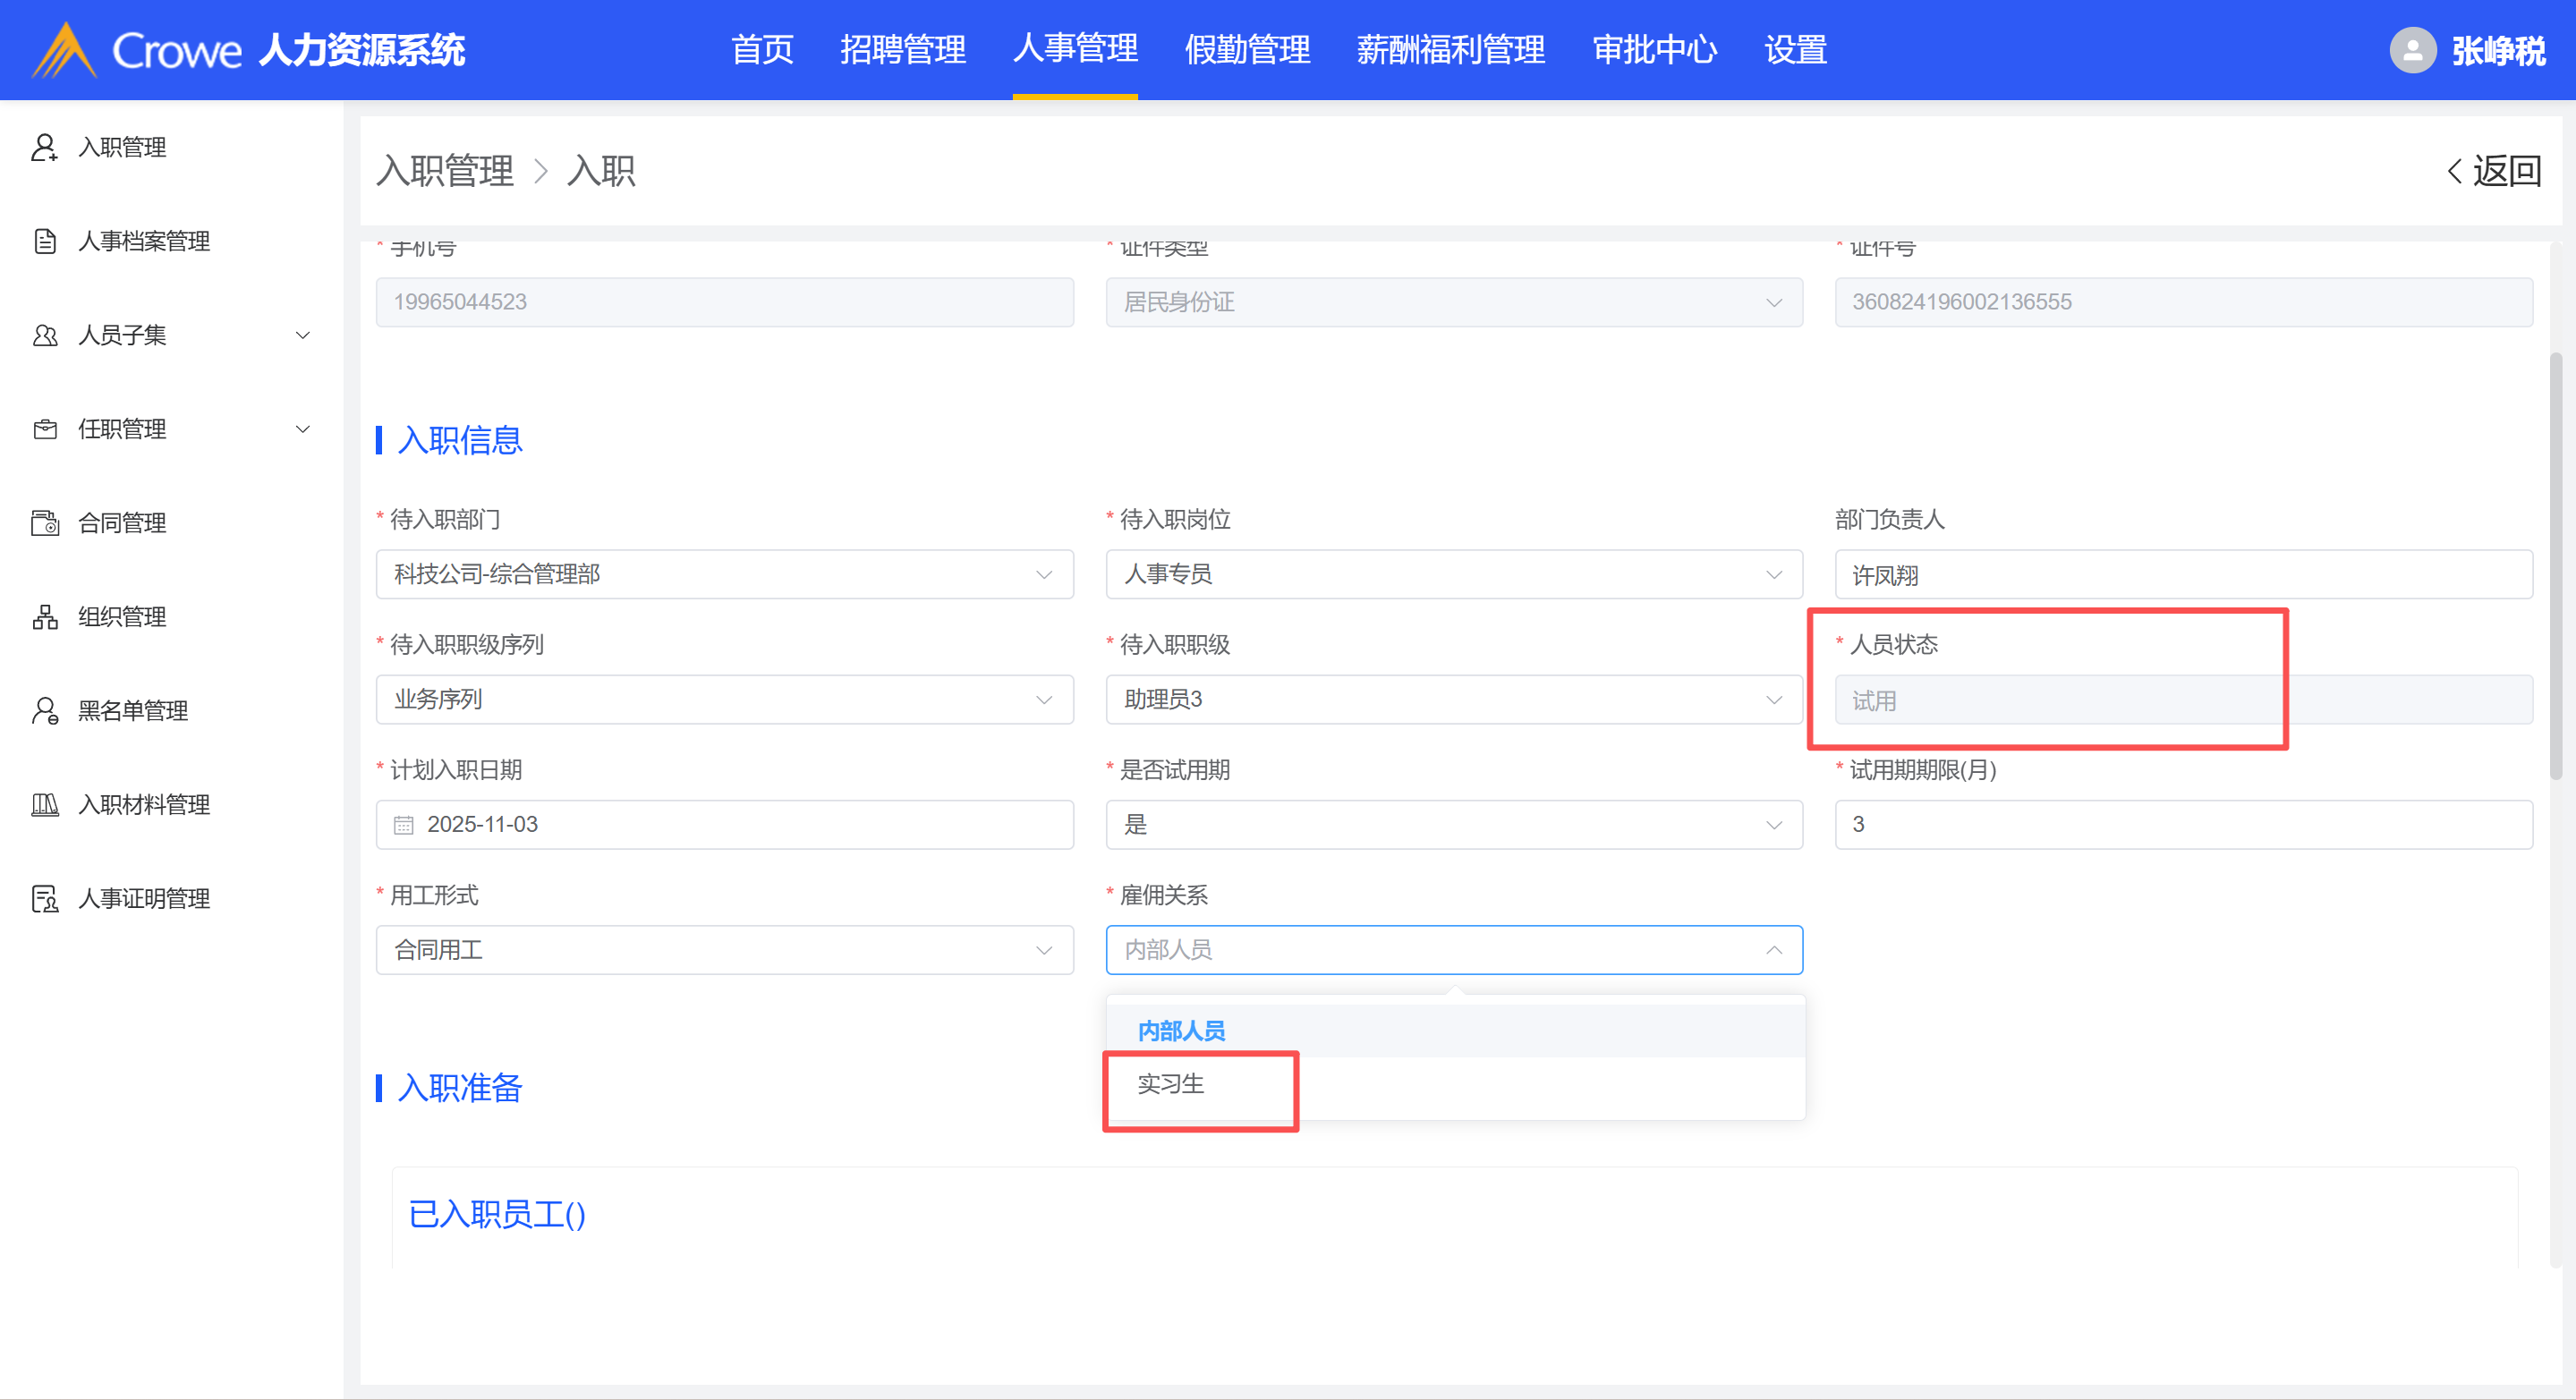Screen dimensions: 2576x1400
Task: Click the user avatar icon
Action: 2412,50
